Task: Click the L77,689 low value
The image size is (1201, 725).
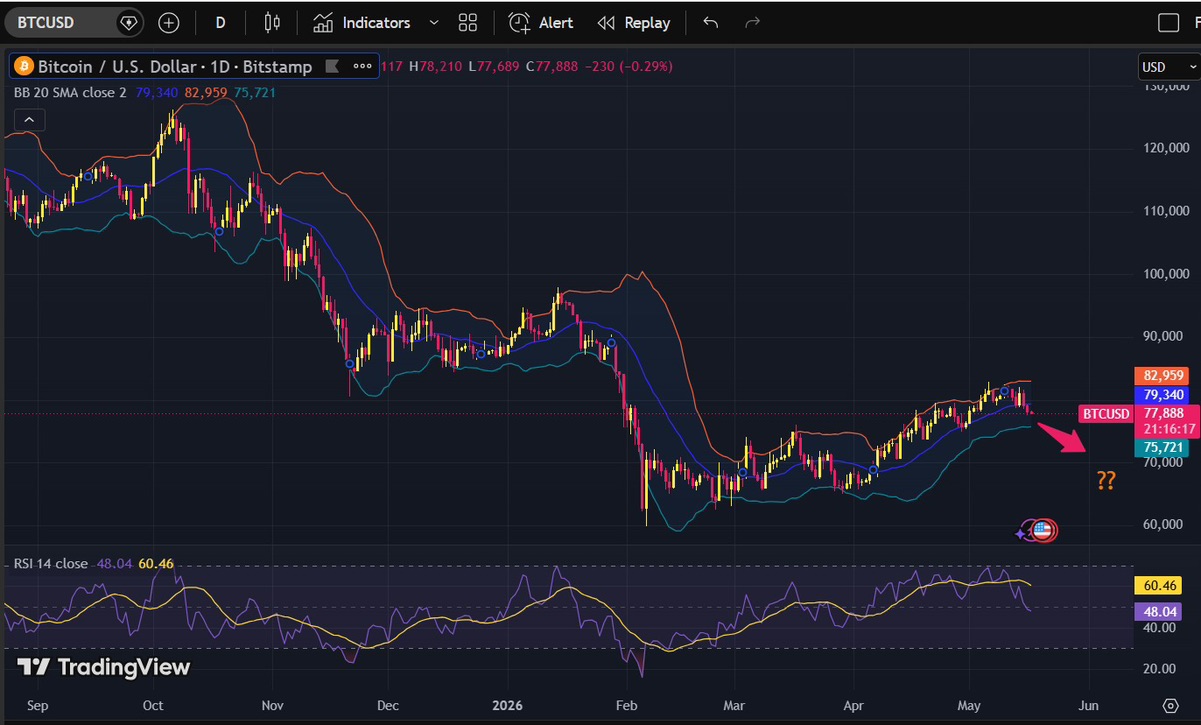Action: point(494,66)
